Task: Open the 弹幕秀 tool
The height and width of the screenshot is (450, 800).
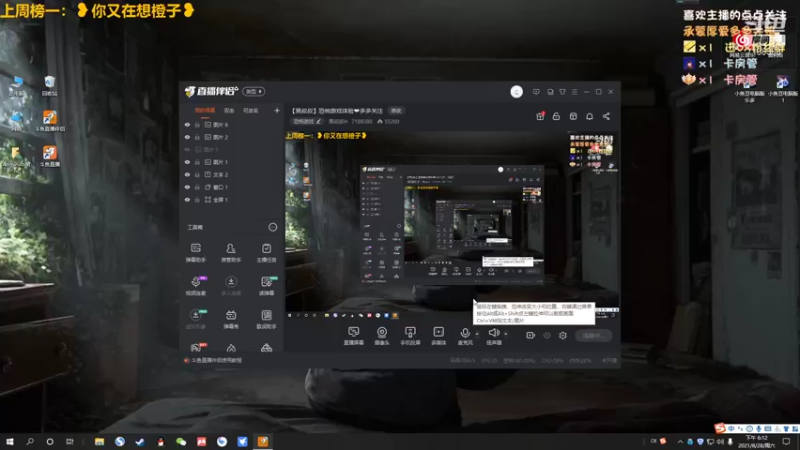Action: pos(231,319)
